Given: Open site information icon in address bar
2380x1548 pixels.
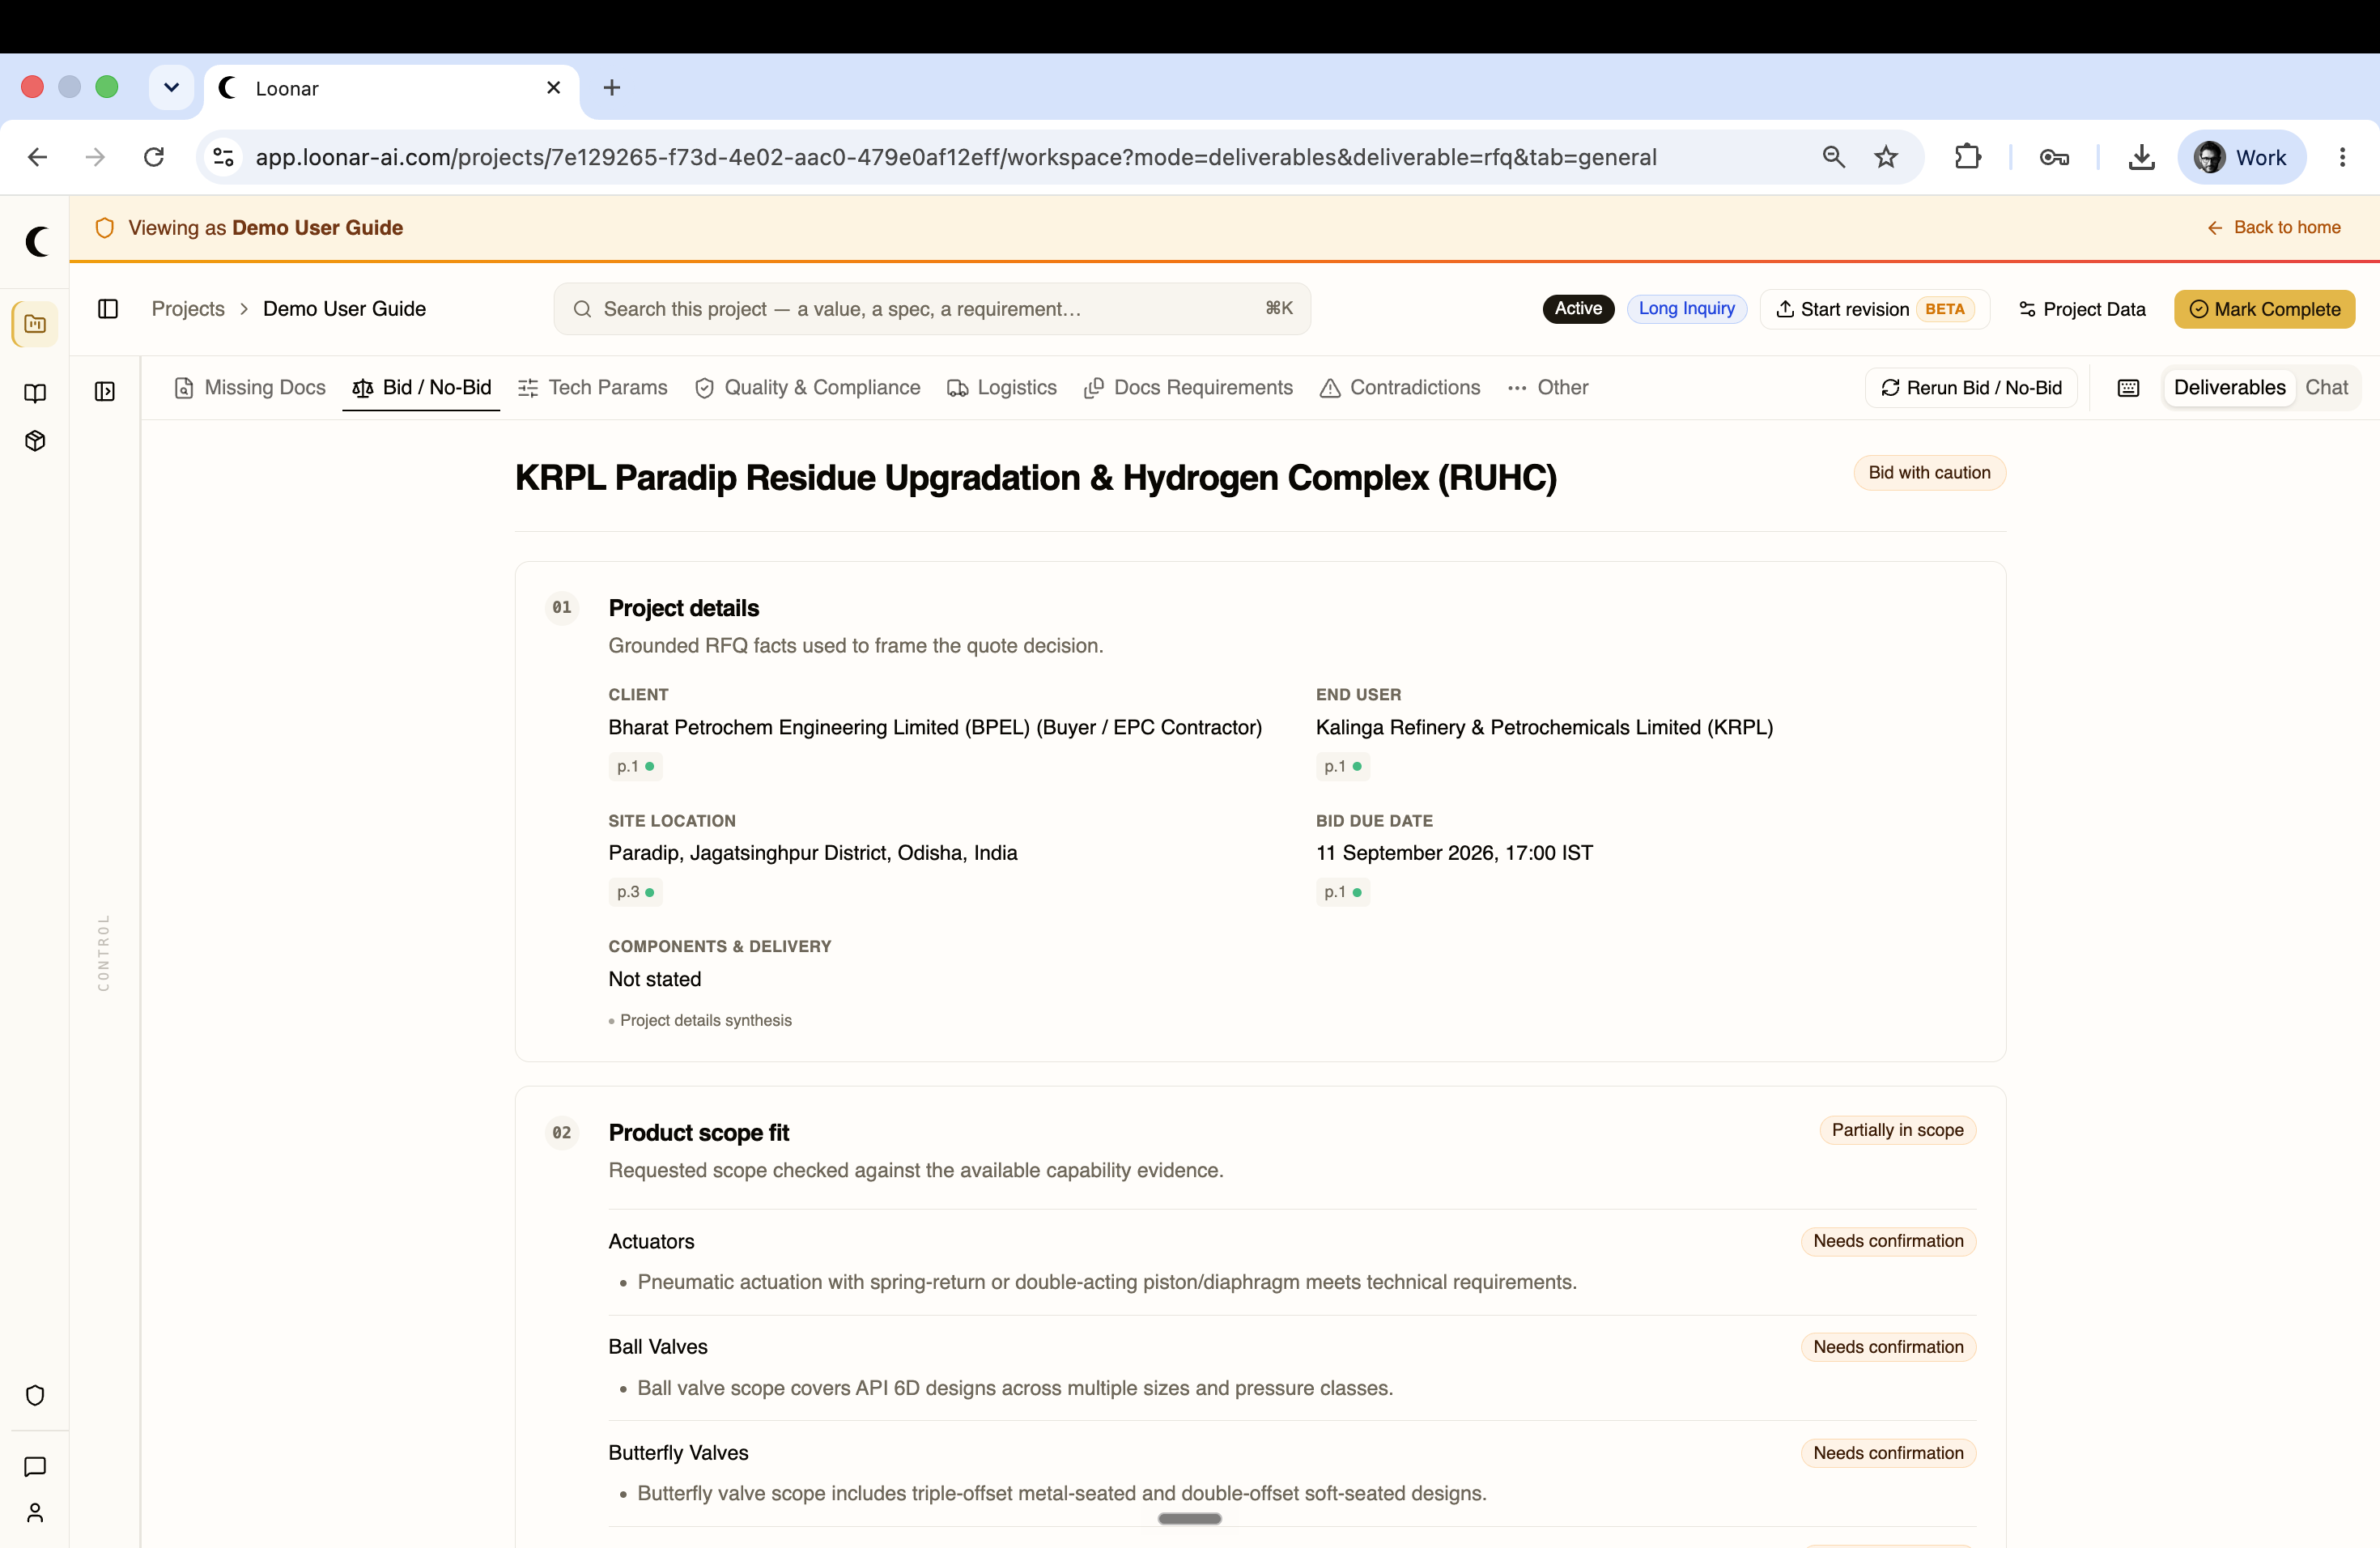Looking at the screenshot, I should tap(224, 157).
